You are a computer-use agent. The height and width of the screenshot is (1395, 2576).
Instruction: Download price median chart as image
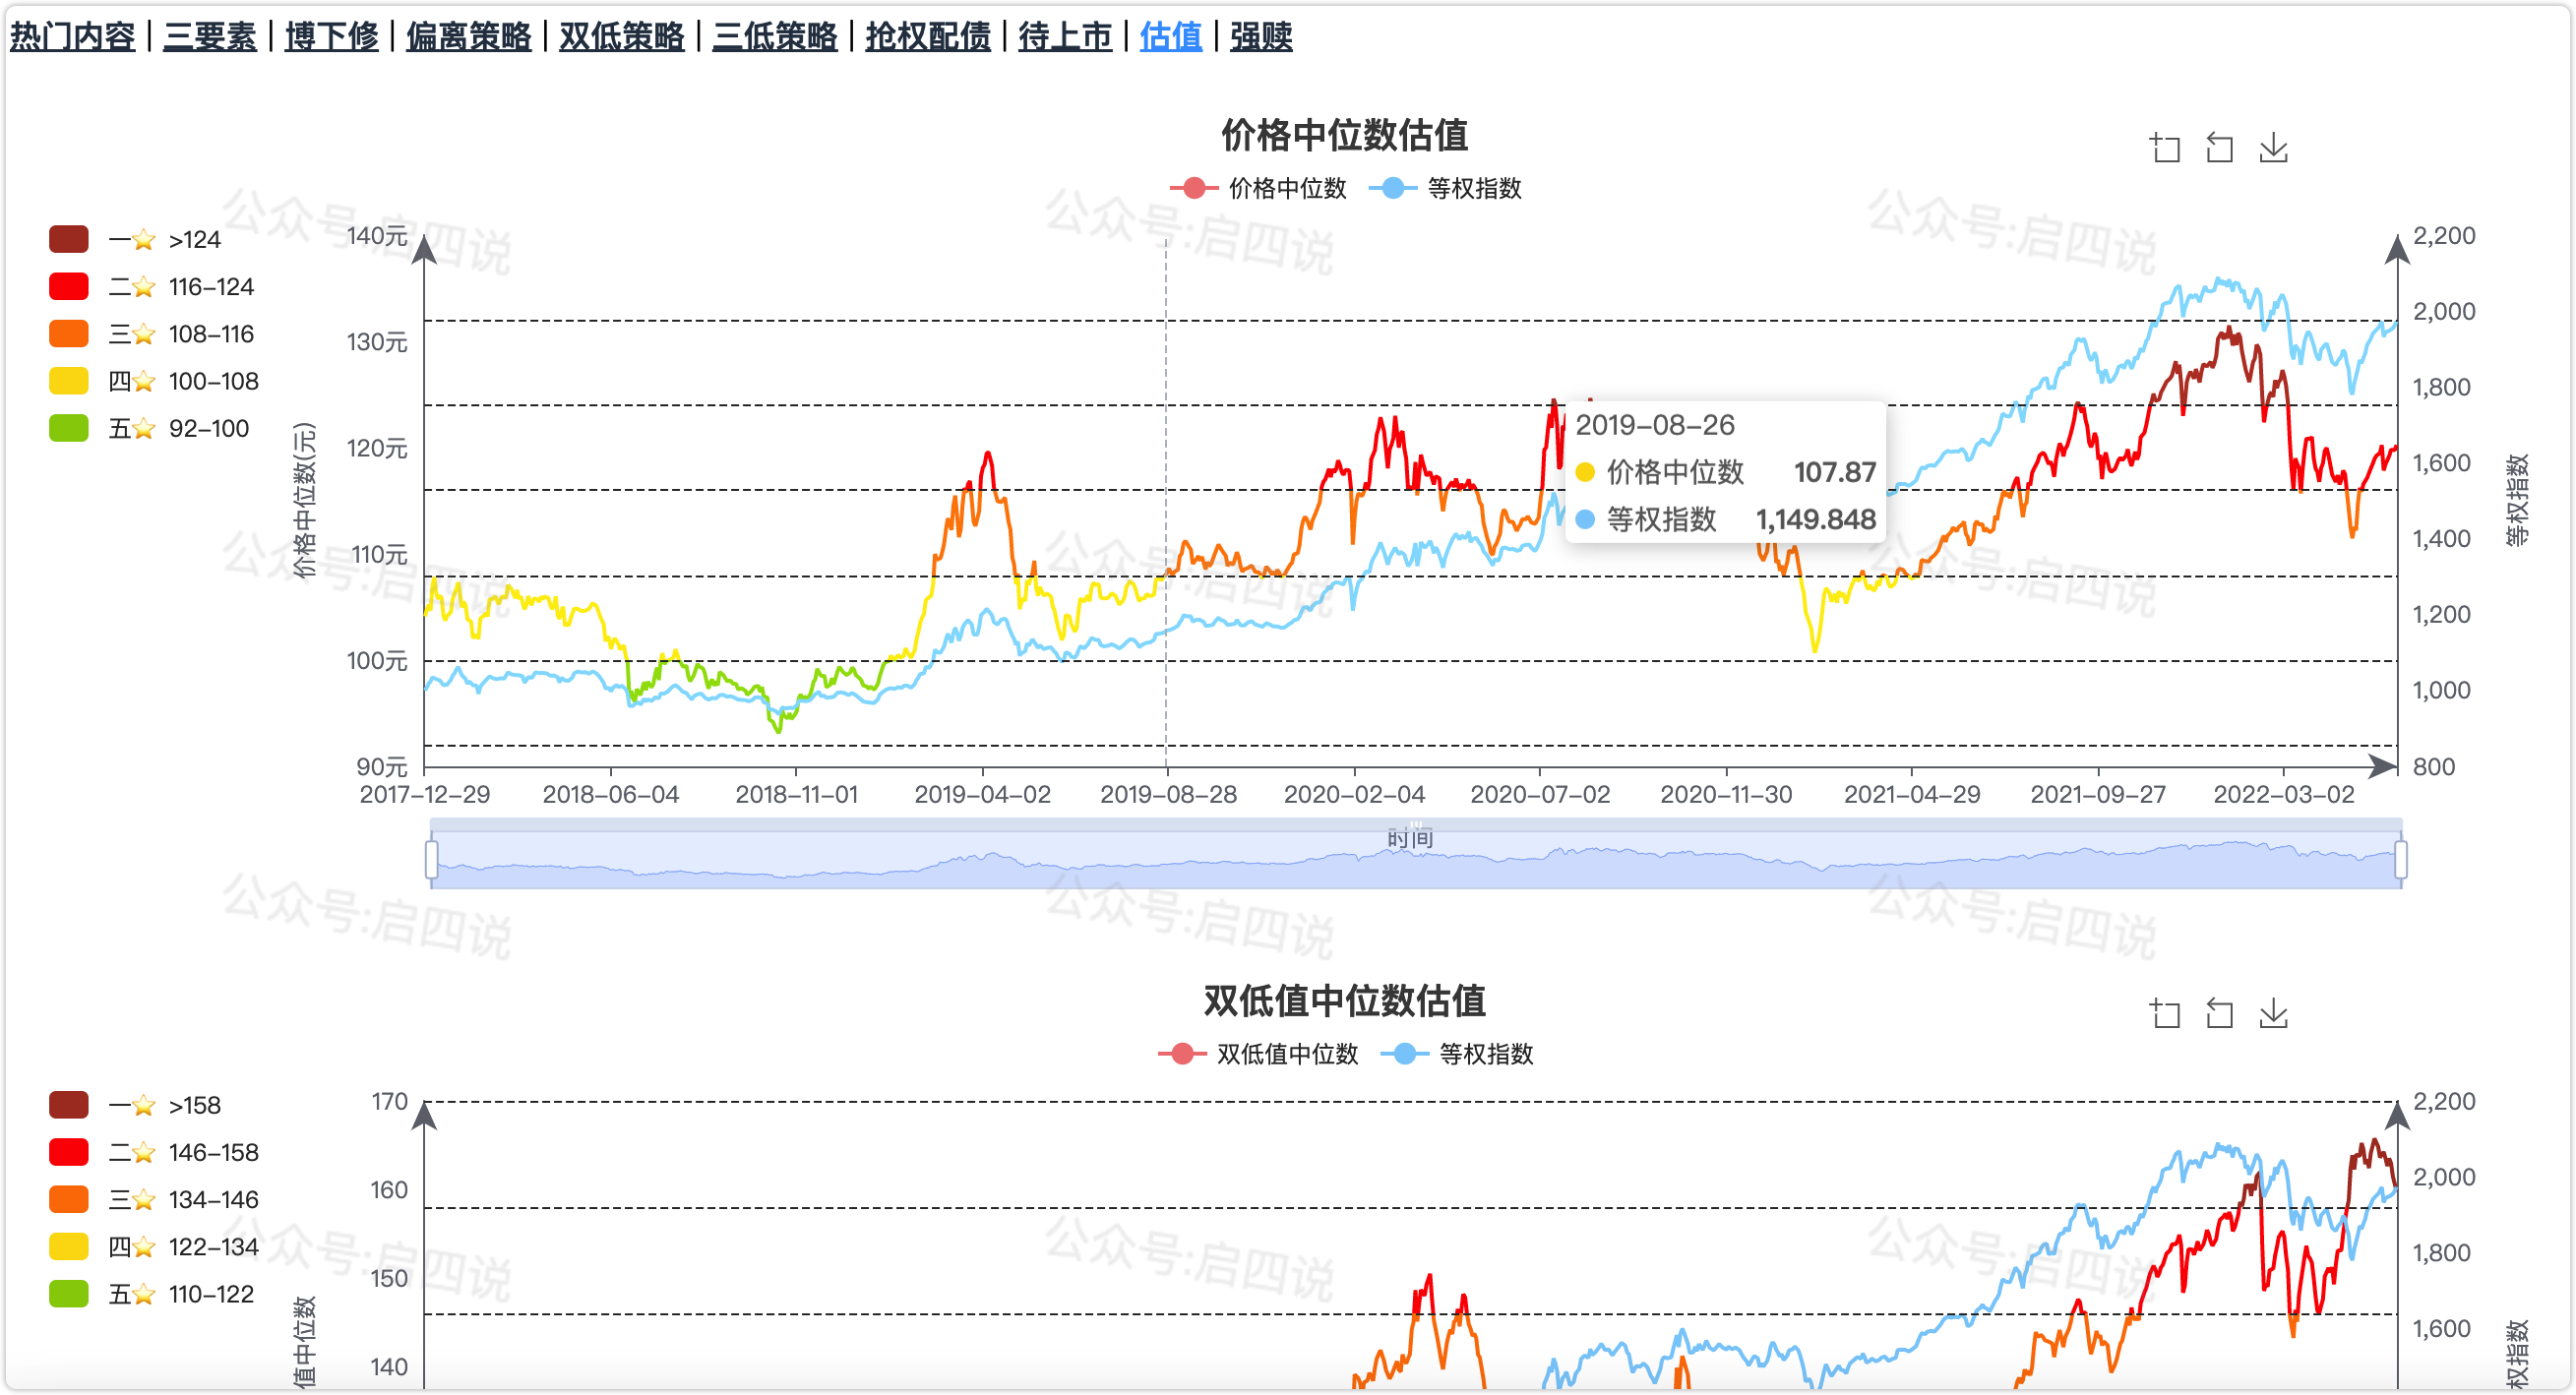[2273, 149]
